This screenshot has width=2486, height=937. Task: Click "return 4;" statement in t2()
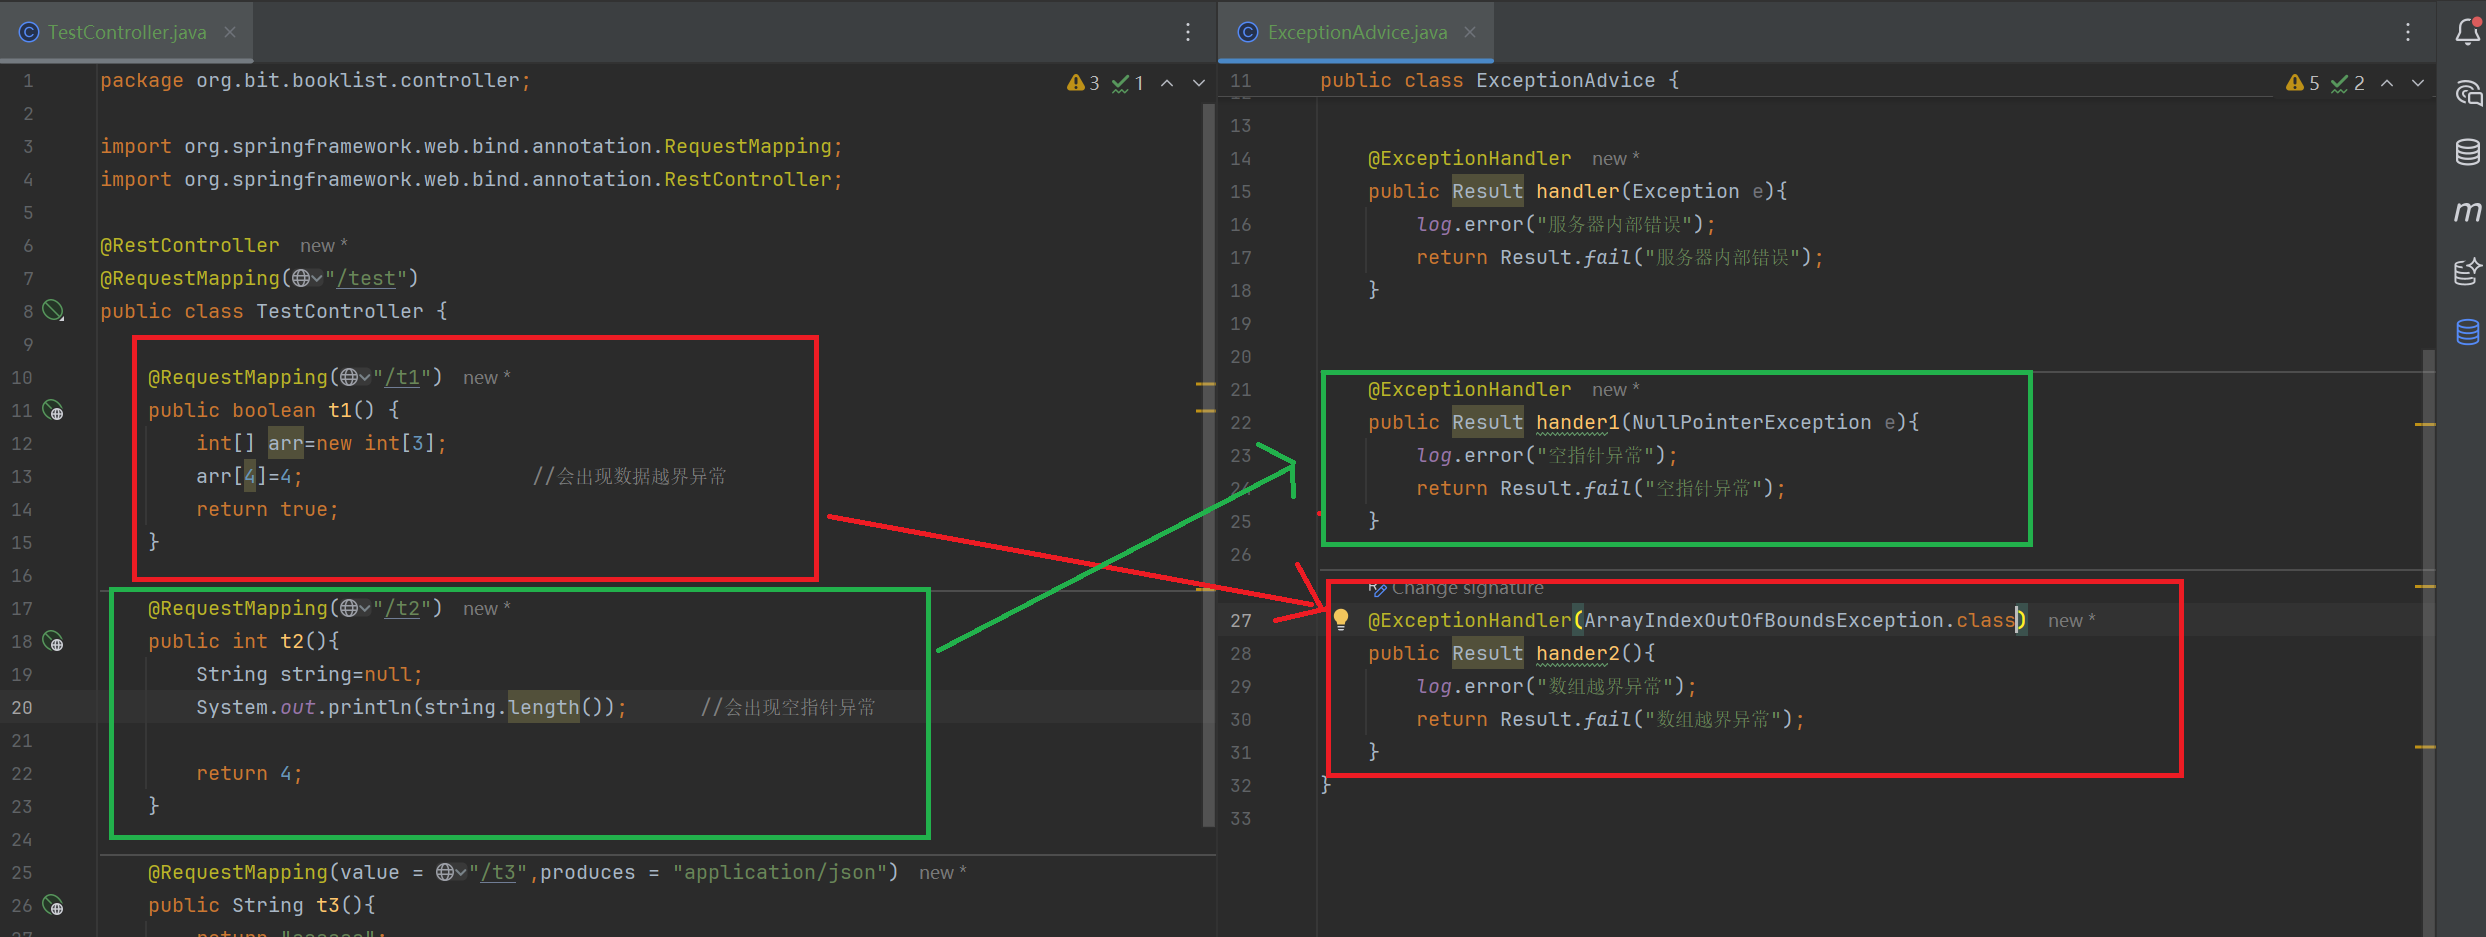coord(249,773)
